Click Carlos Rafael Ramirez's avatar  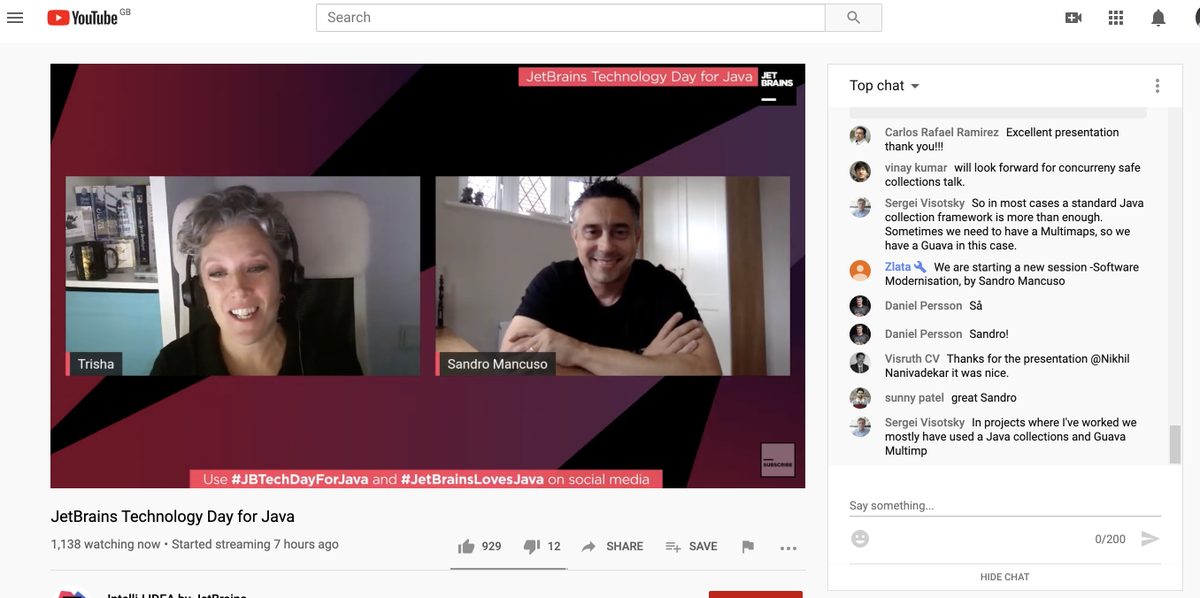[860, 136]
